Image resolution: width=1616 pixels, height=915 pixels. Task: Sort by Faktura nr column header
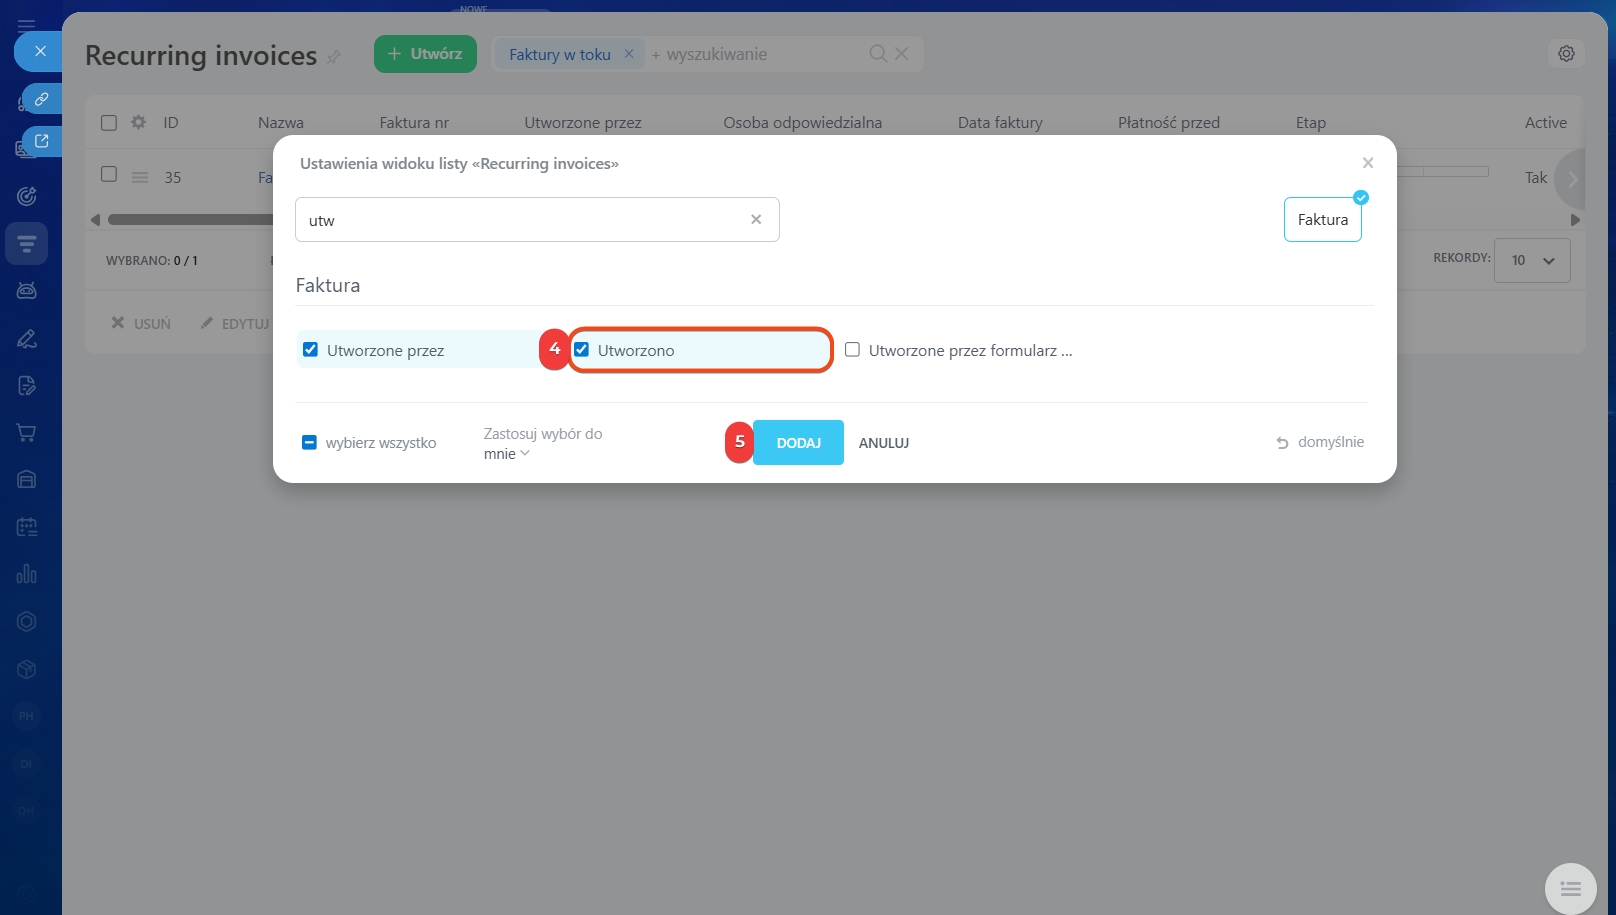tap(414, 122)
